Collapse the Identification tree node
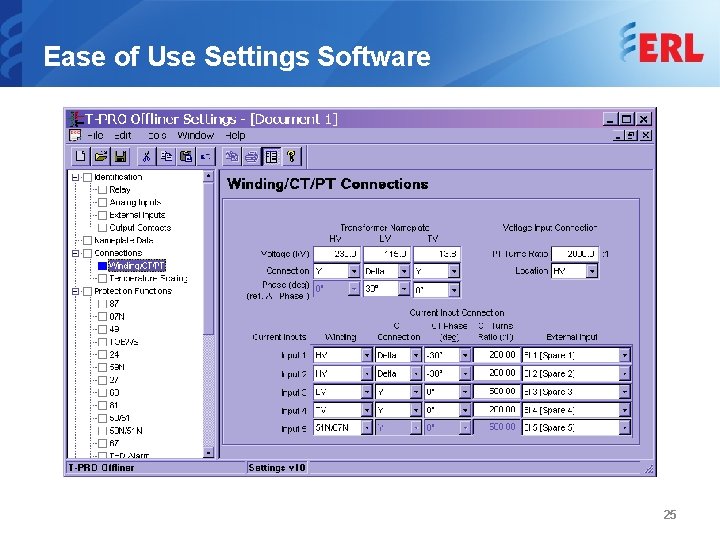 coord(75,177)
